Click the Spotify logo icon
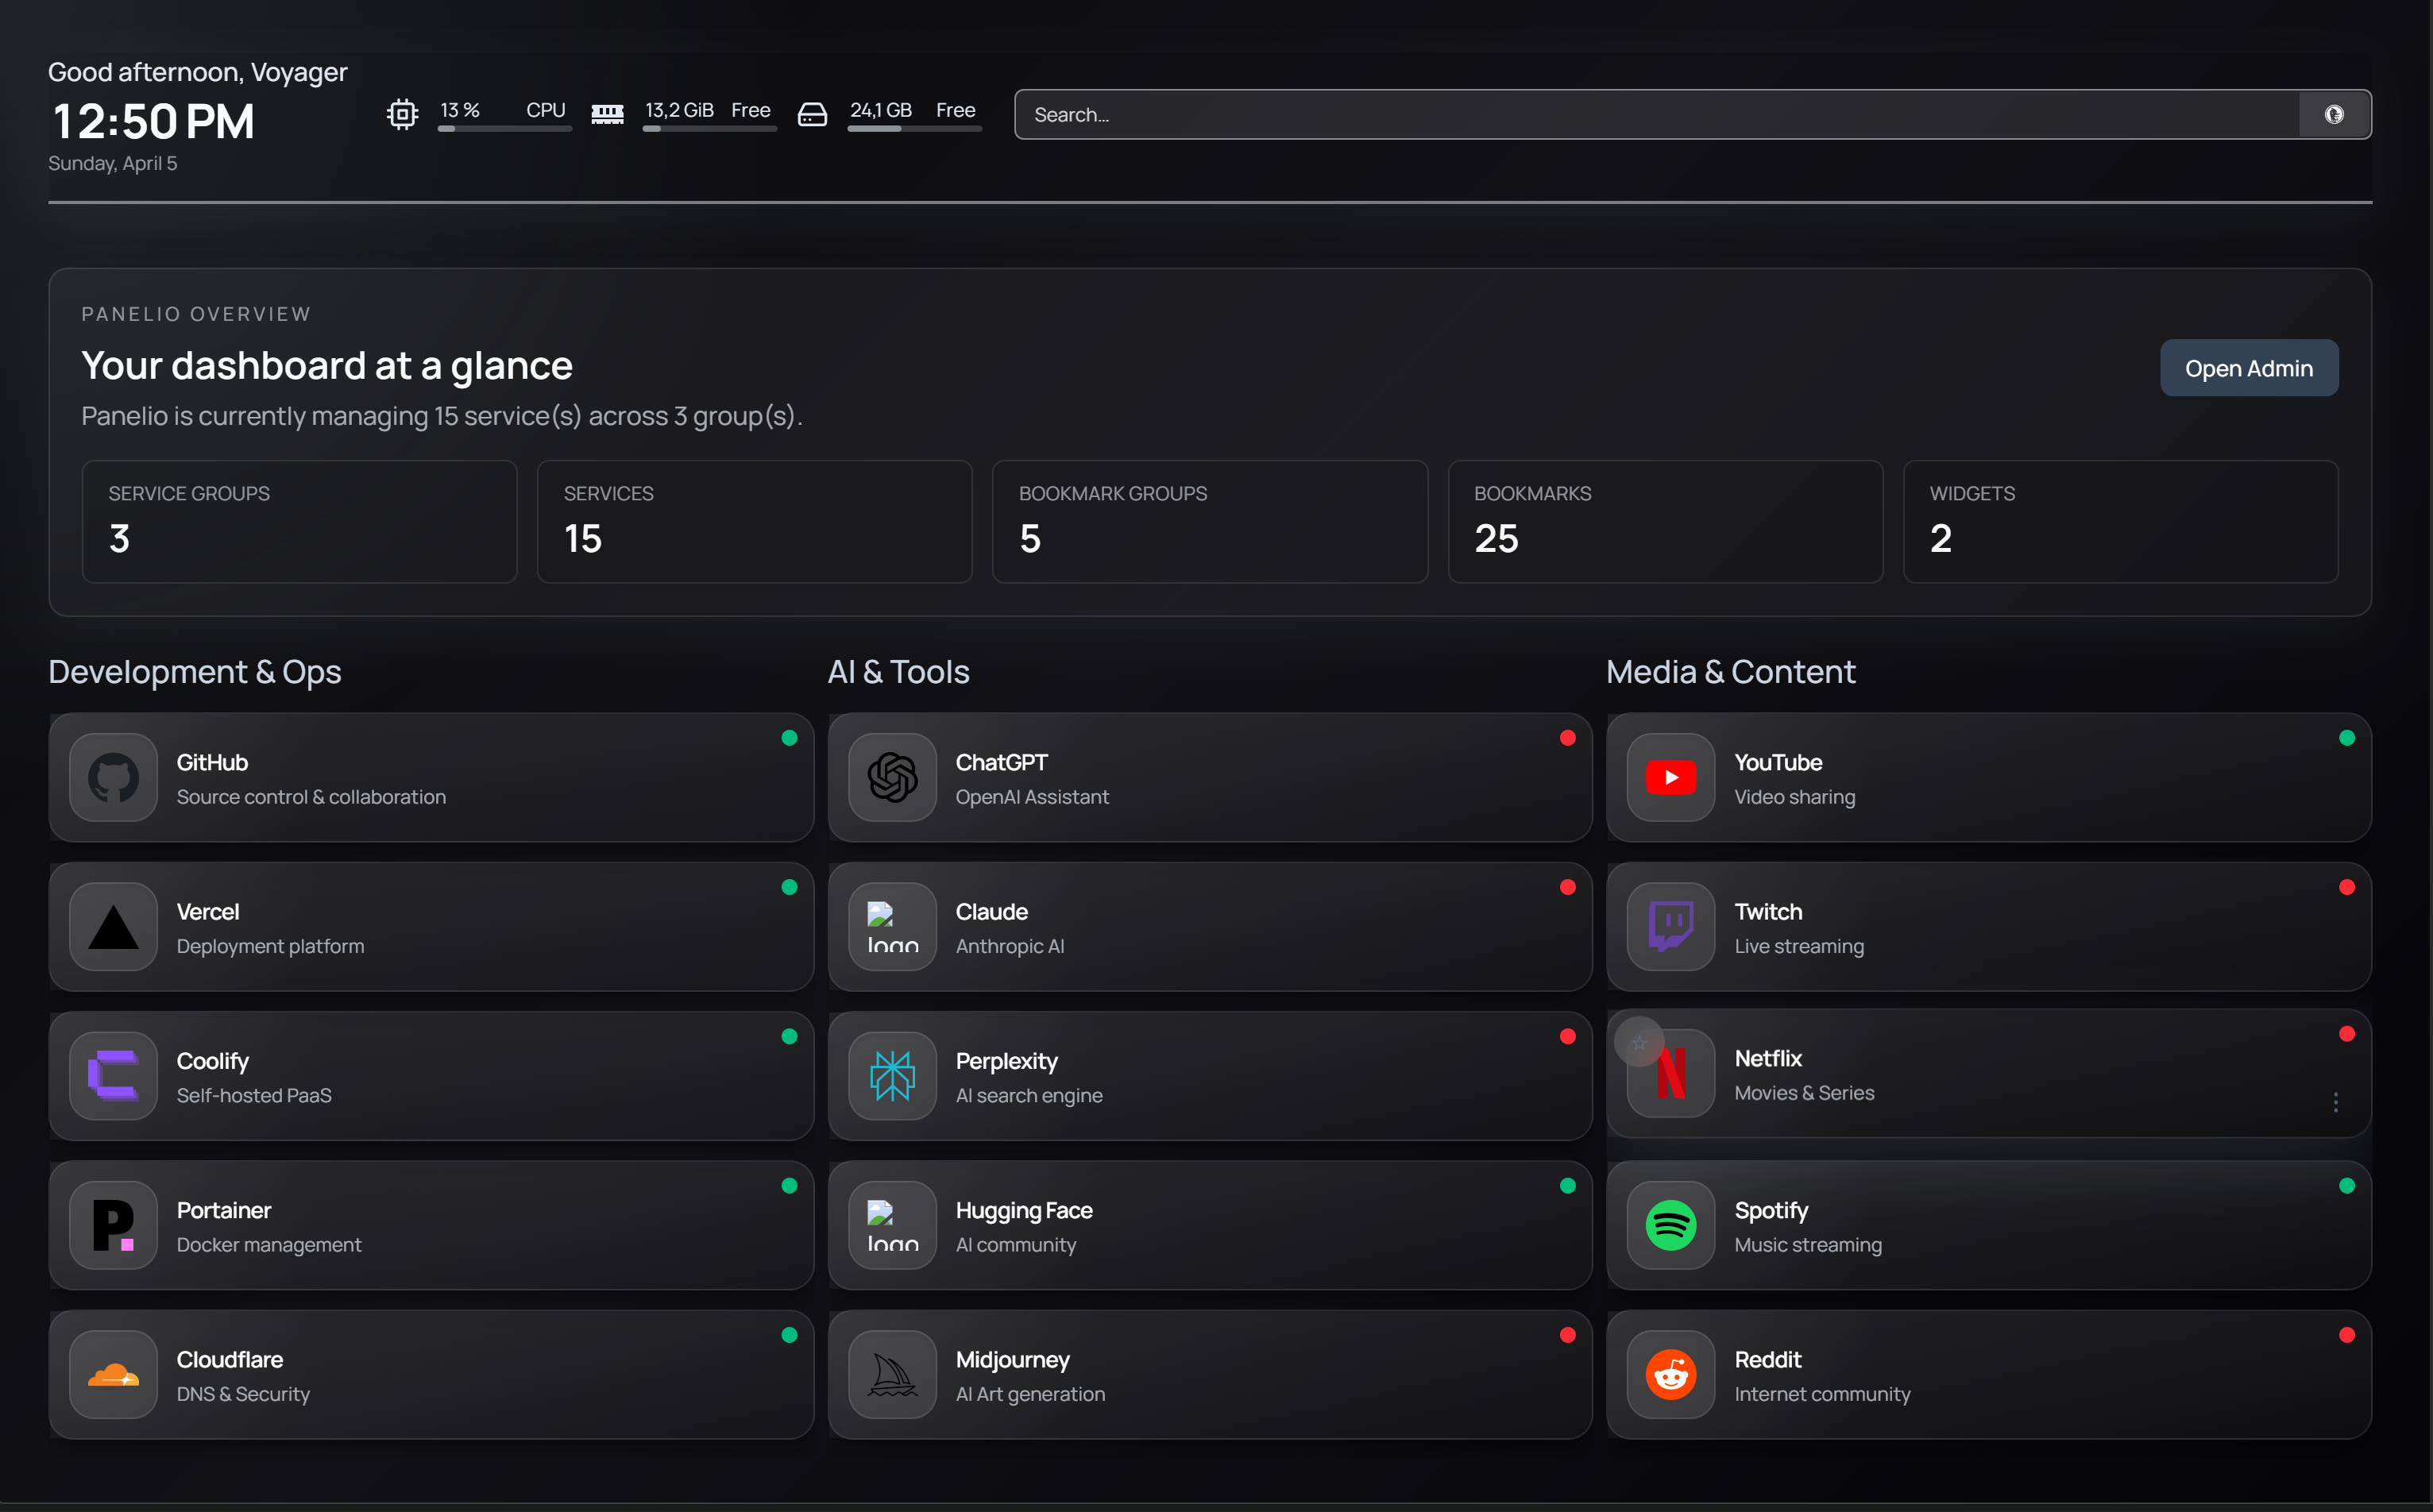 pyautogui.click(x=1670, y=1225)
